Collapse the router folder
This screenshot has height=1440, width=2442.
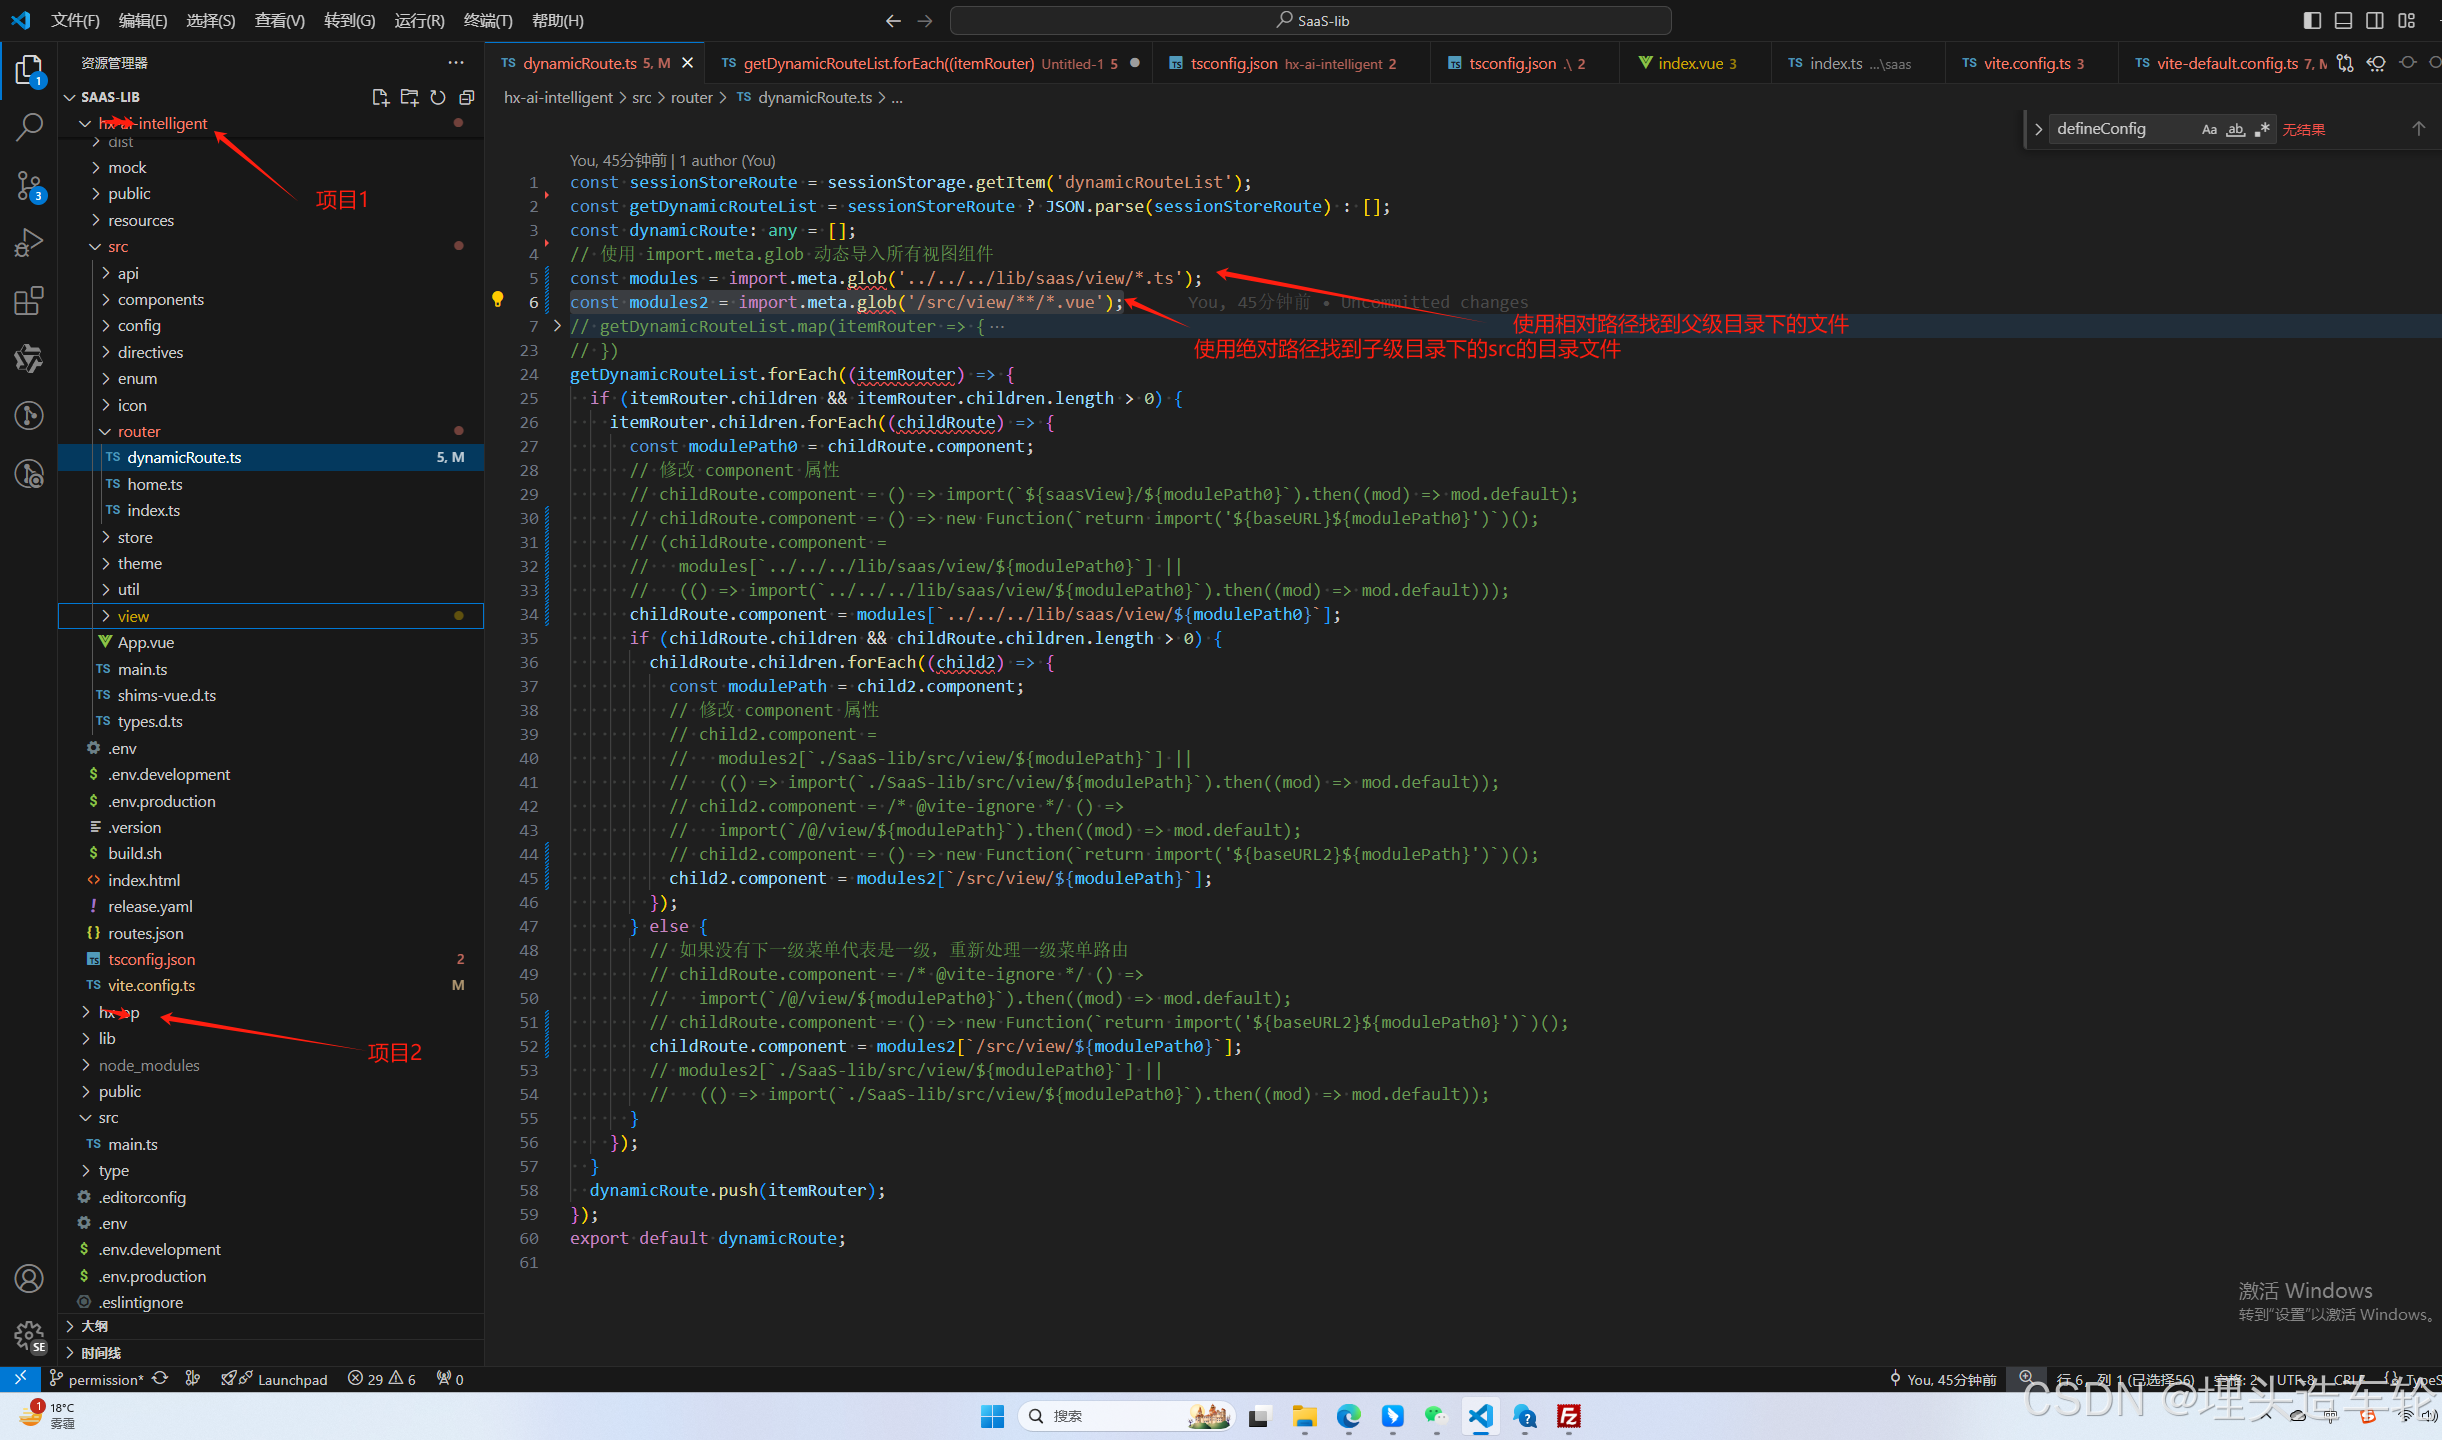(x=138, y=431)
